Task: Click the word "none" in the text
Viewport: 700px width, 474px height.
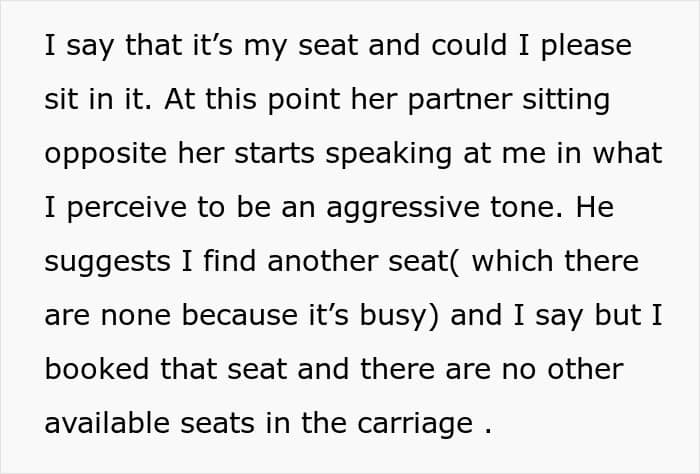Action: coord(136,316)
